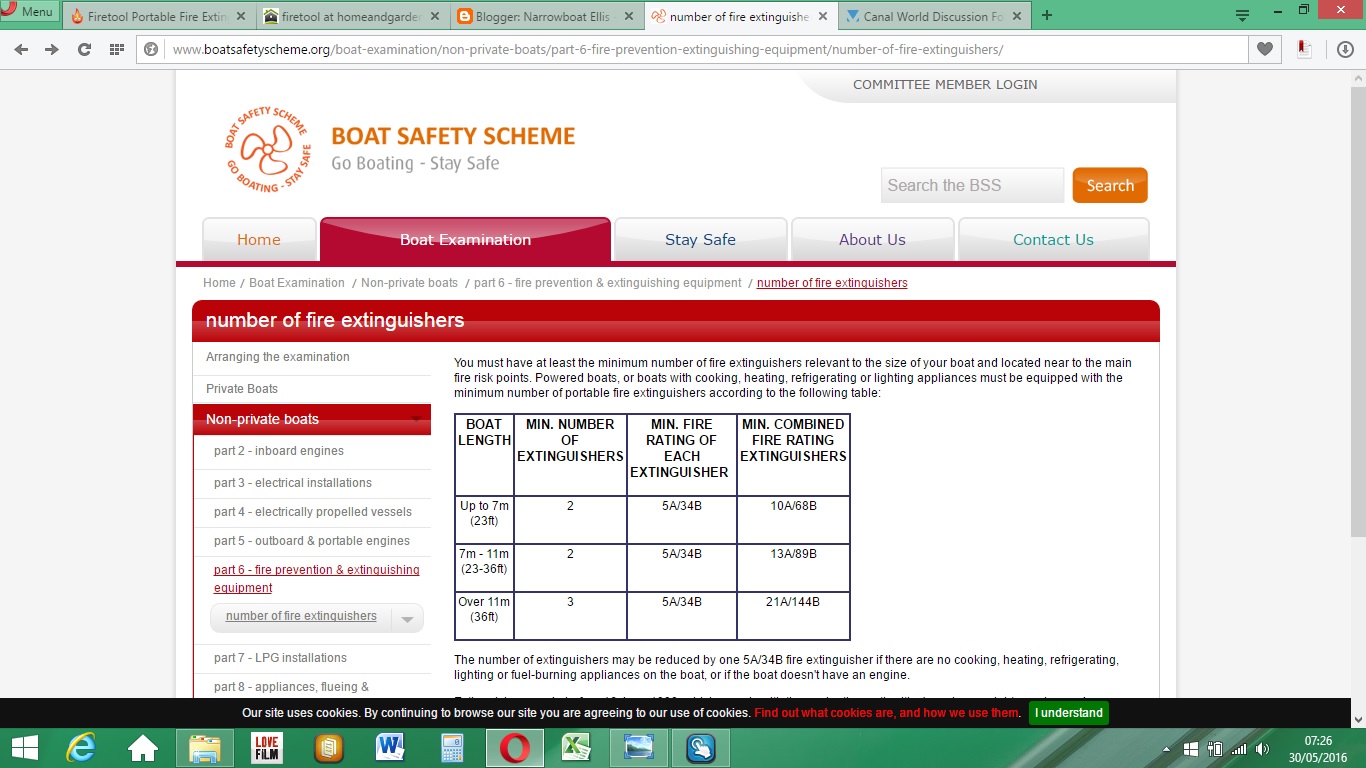The width and height of the screenshot is (1366, 768).
Task: Click number of fire extinguishers breadcrumb
Action: pos(832,283)
